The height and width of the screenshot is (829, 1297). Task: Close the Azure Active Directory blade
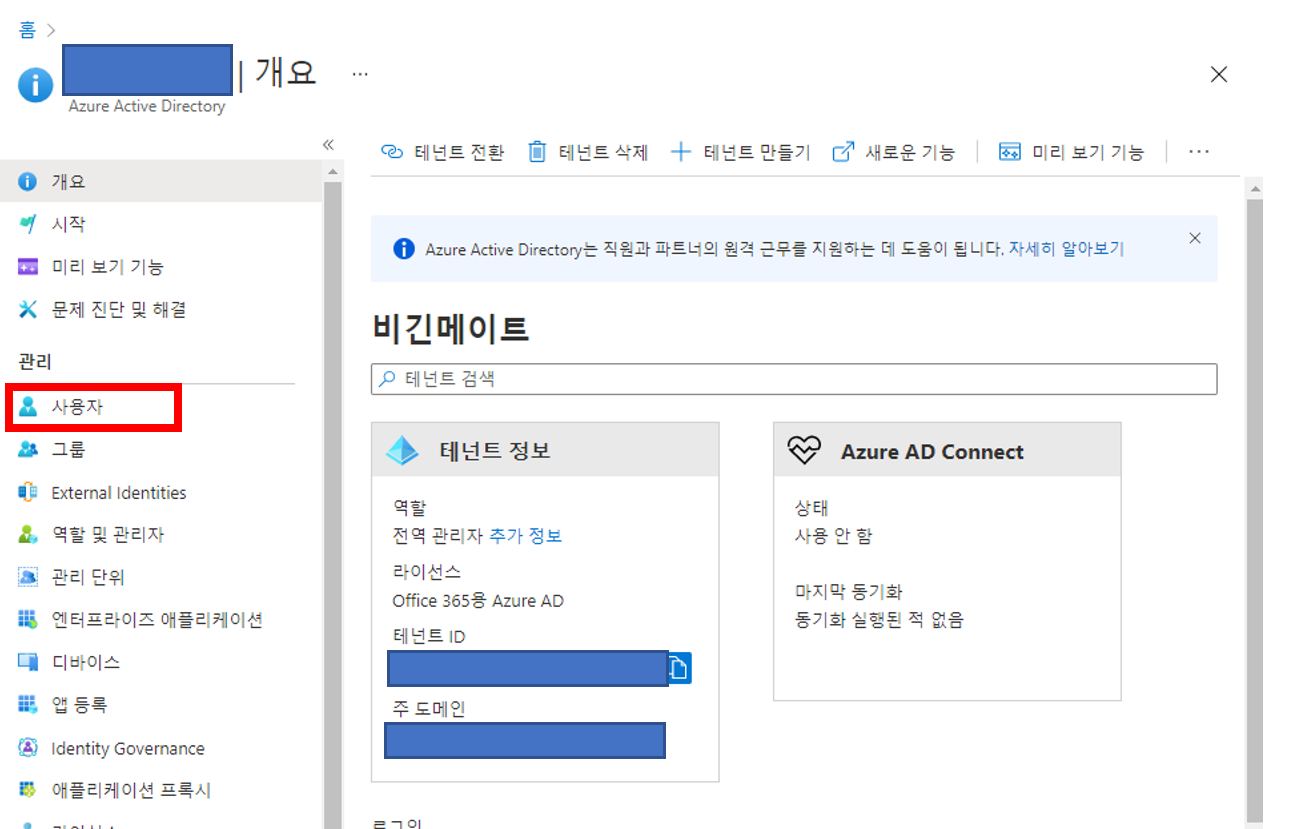(1219, 74)
